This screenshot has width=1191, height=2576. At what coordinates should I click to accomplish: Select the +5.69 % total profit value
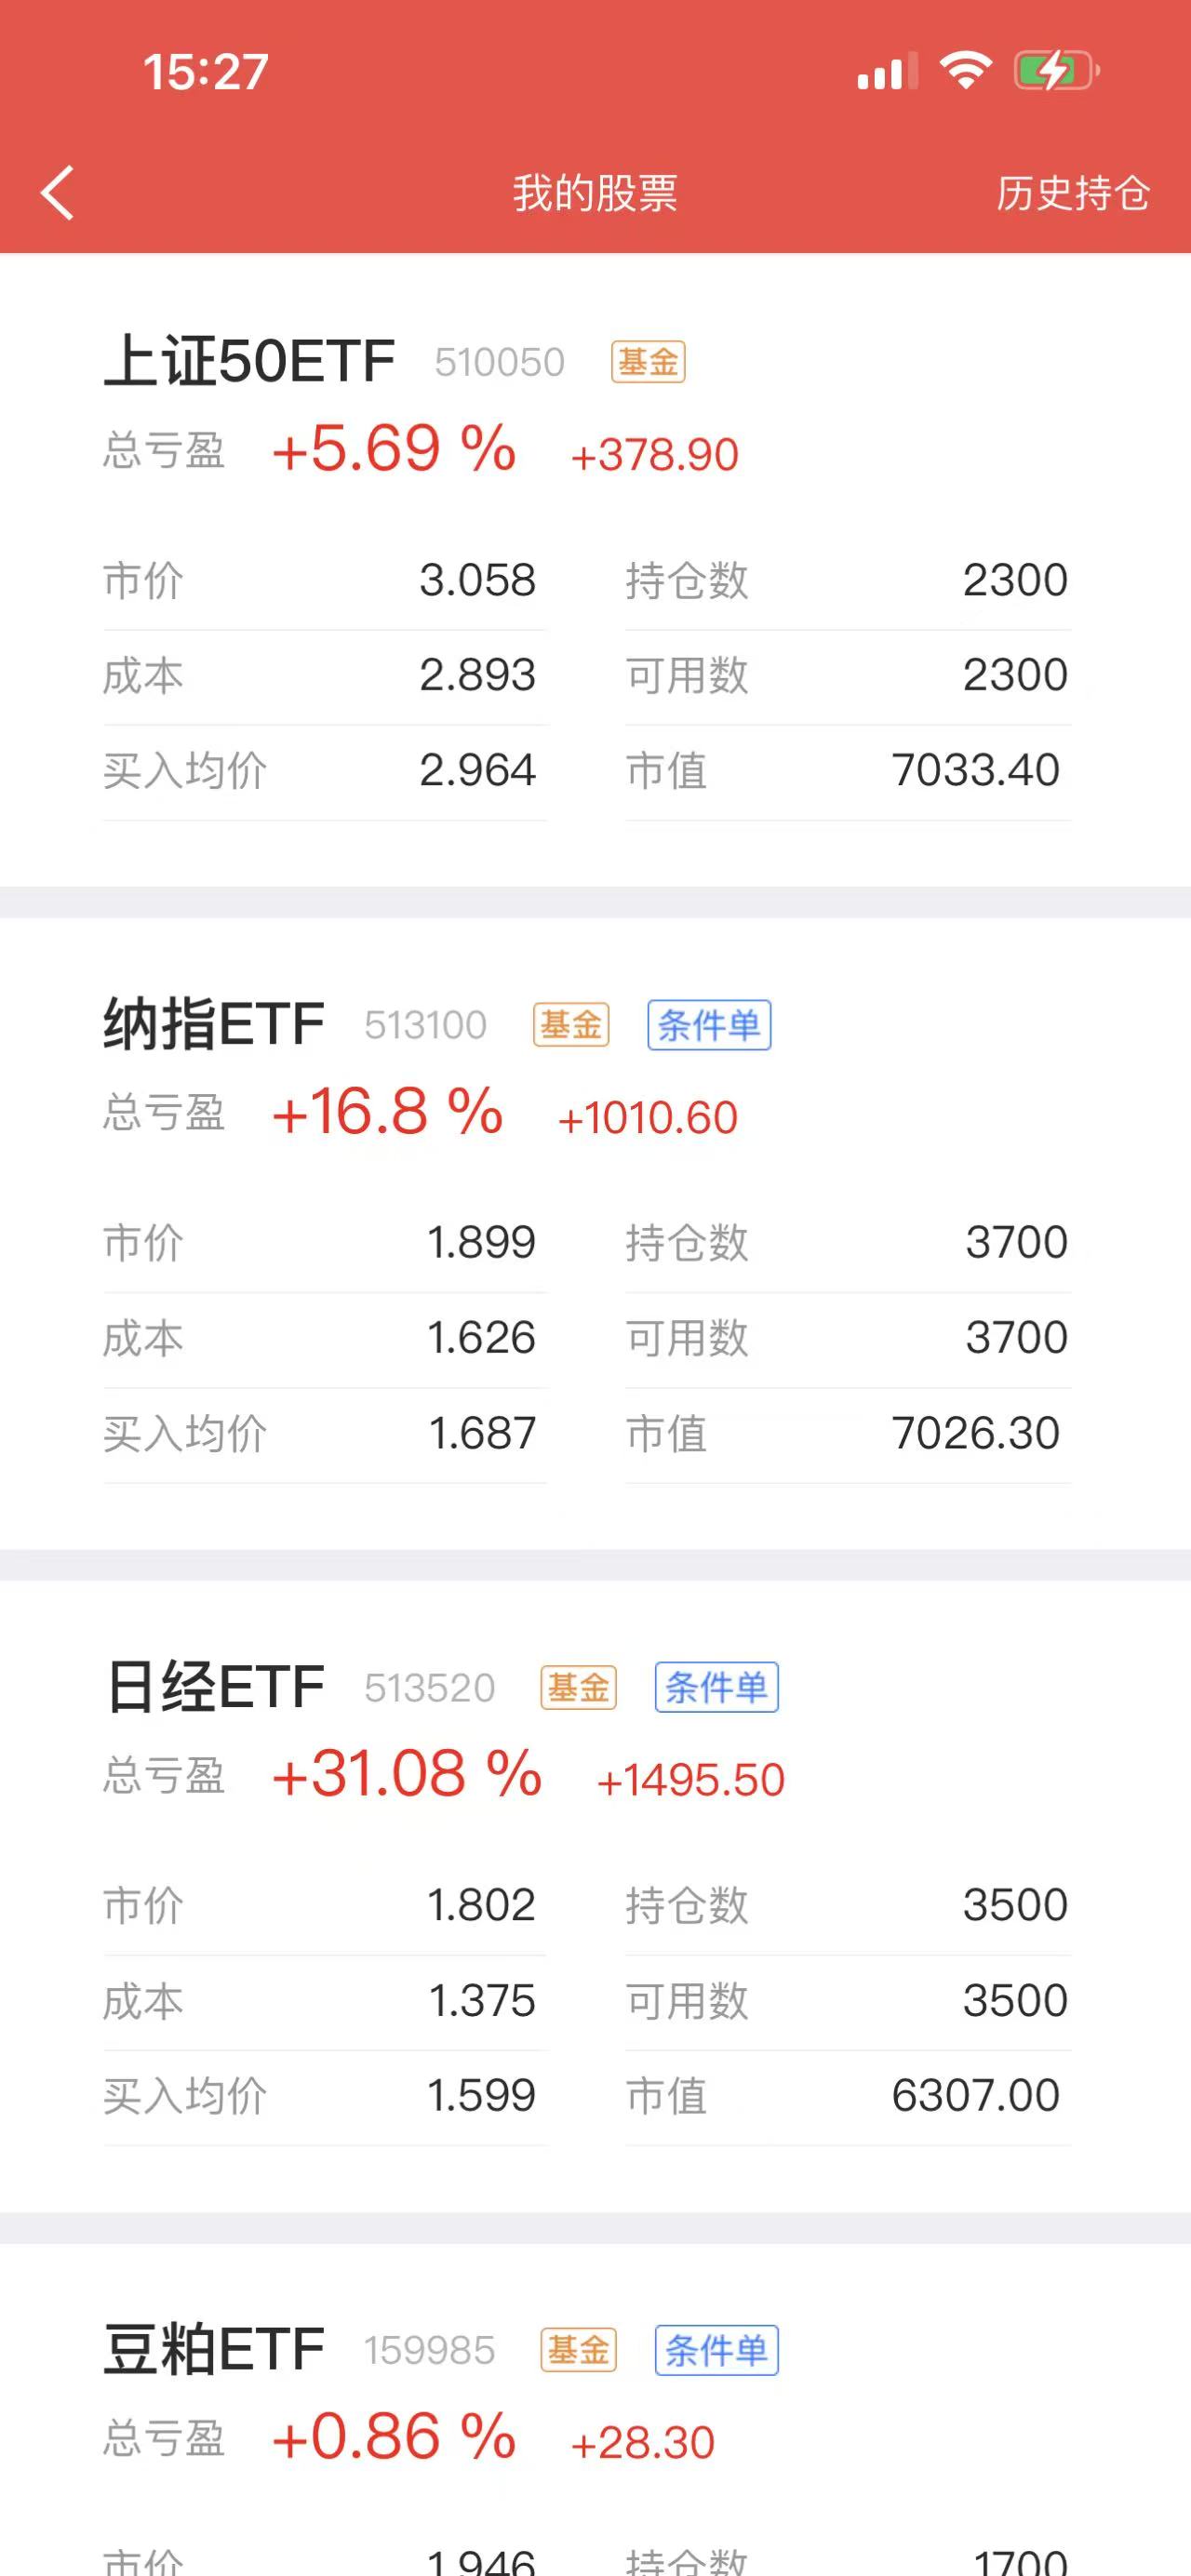[x=394, y=448]
